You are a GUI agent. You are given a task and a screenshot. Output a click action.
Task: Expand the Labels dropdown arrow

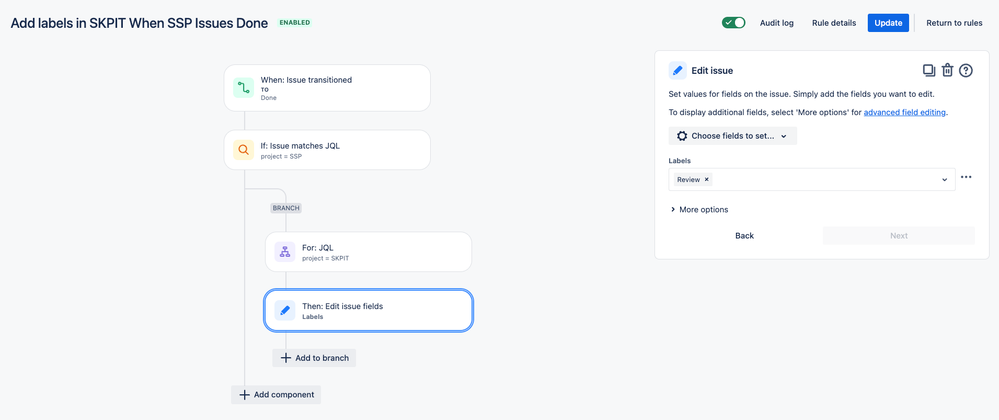pos(944,180)
